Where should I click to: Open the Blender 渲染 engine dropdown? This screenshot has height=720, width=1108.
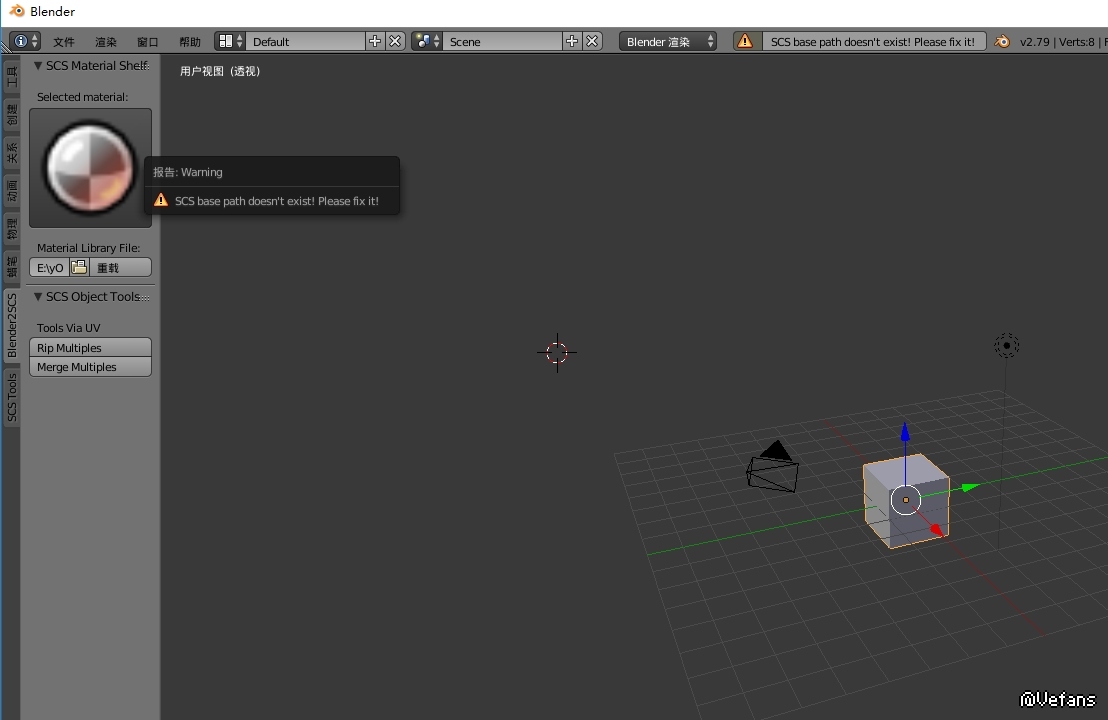(x=667, y=41)
